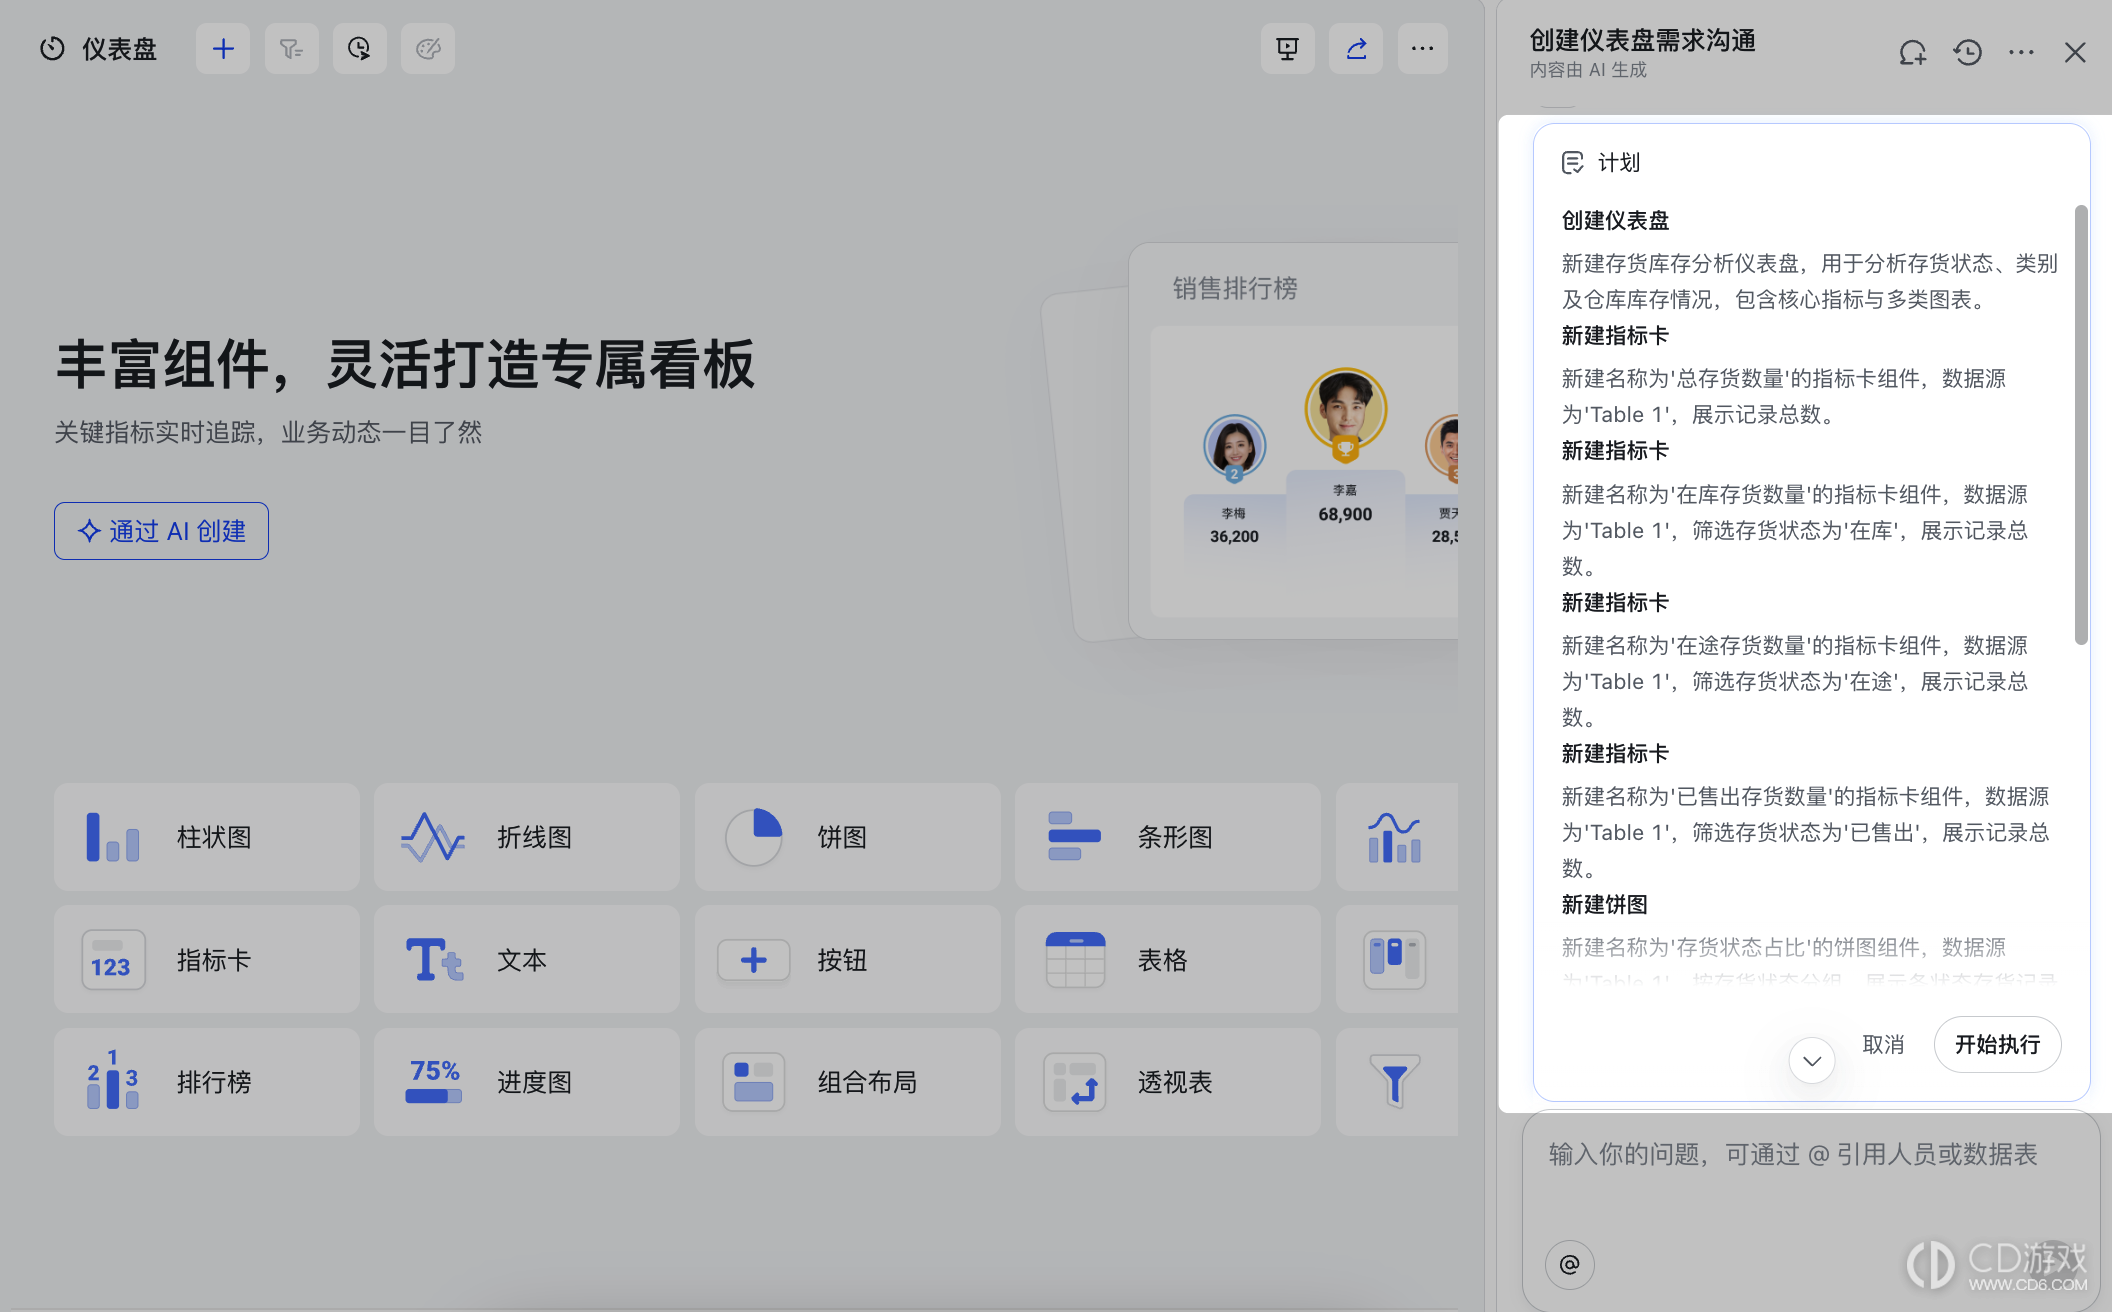This screenshot has height=1312, width=2112.
Task: Close the AI chat panel
Action: point(2075,52)
